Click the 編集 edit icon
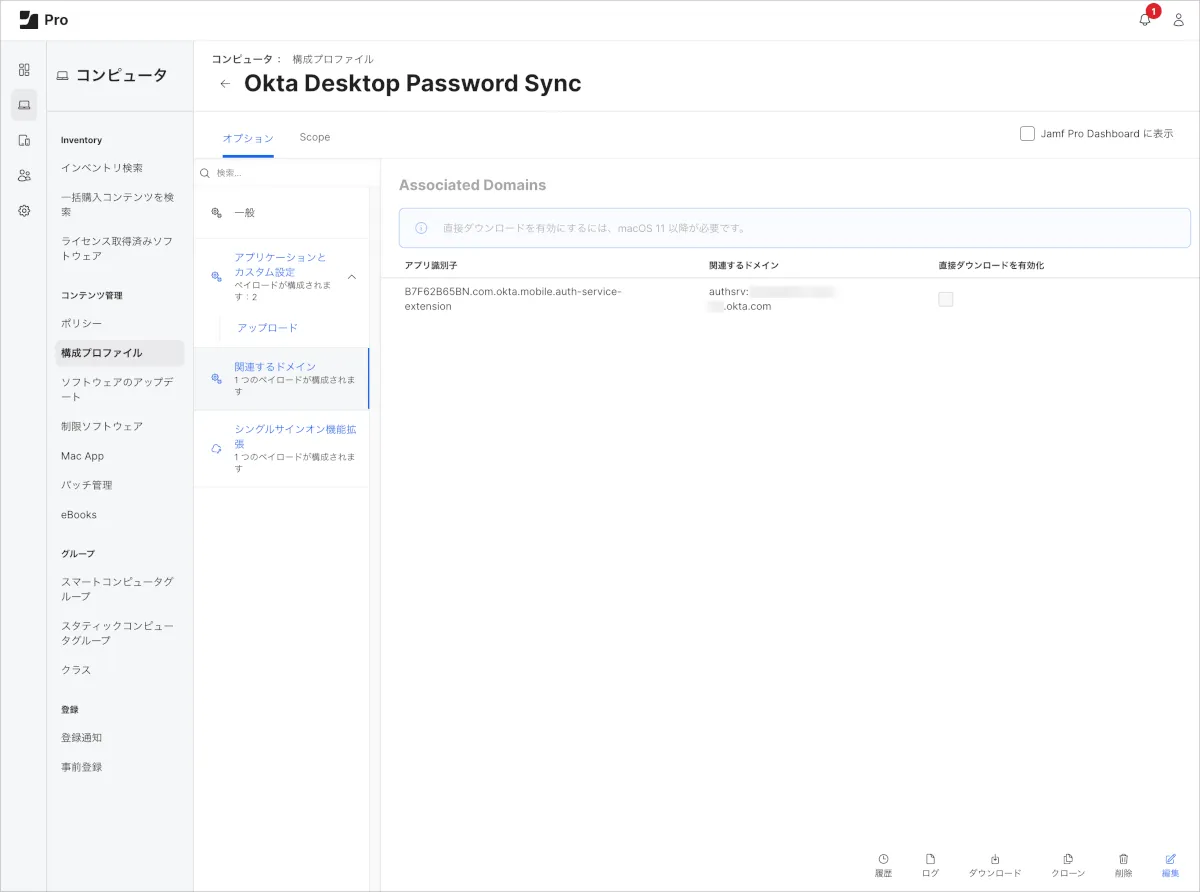Screen dimensions: 1200x892 (1170, 859)
